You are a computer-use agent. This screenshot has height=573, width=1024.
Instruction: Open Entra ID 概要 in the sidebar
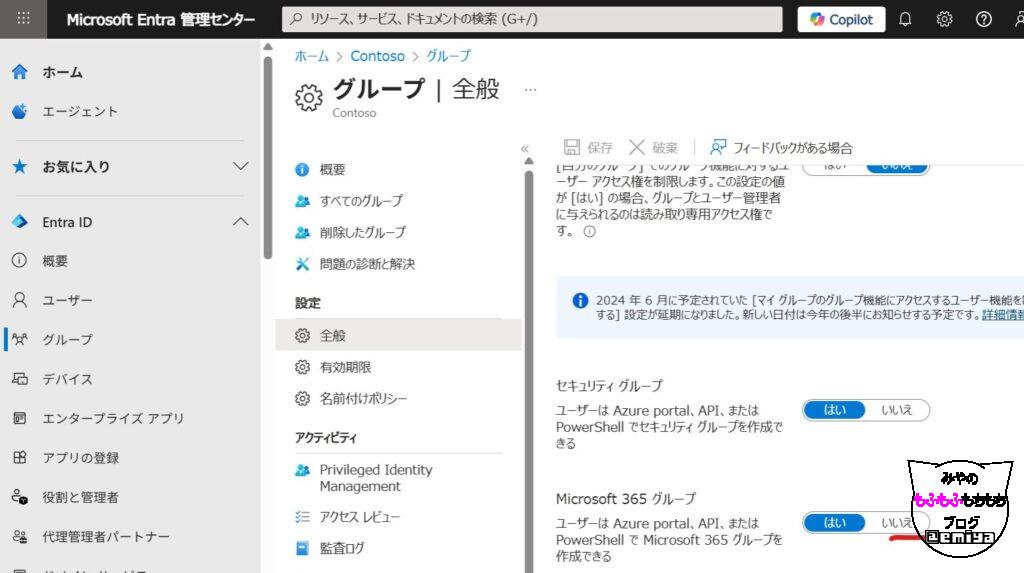(55, 261)
